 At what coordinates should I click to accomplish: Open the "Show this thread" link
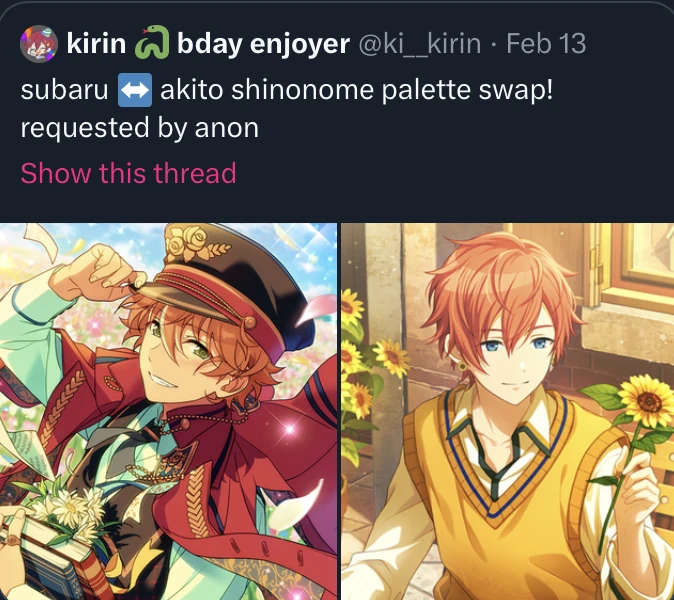(x=129, y=173)
